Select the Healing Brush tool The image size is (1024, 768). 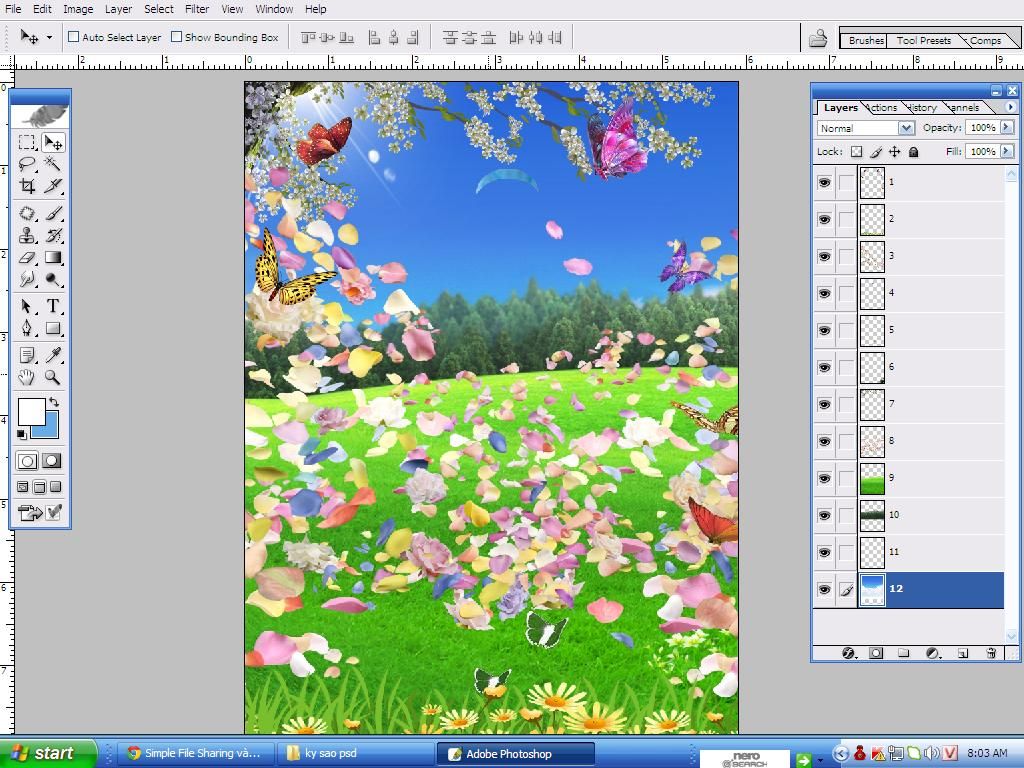(x=27, y=214)
